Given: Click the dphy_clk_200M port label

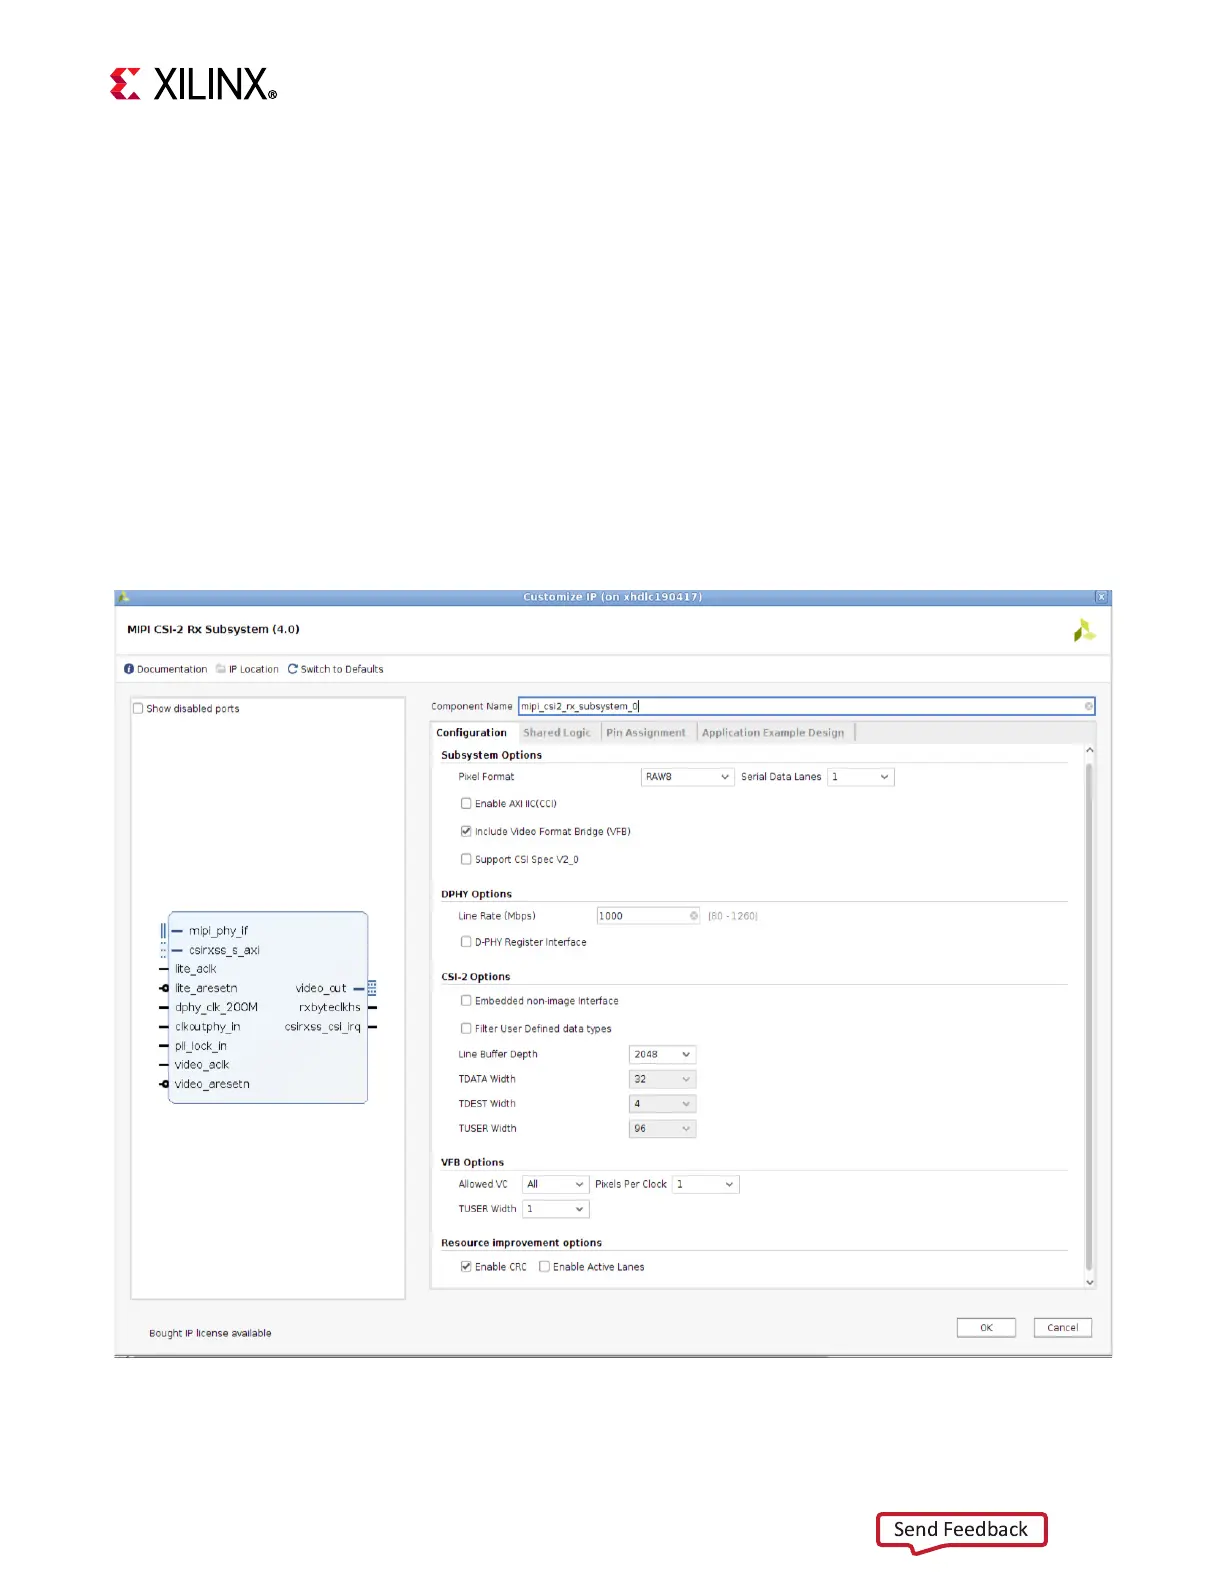Looking at the screenshot, I should [x=216, y=1007].
